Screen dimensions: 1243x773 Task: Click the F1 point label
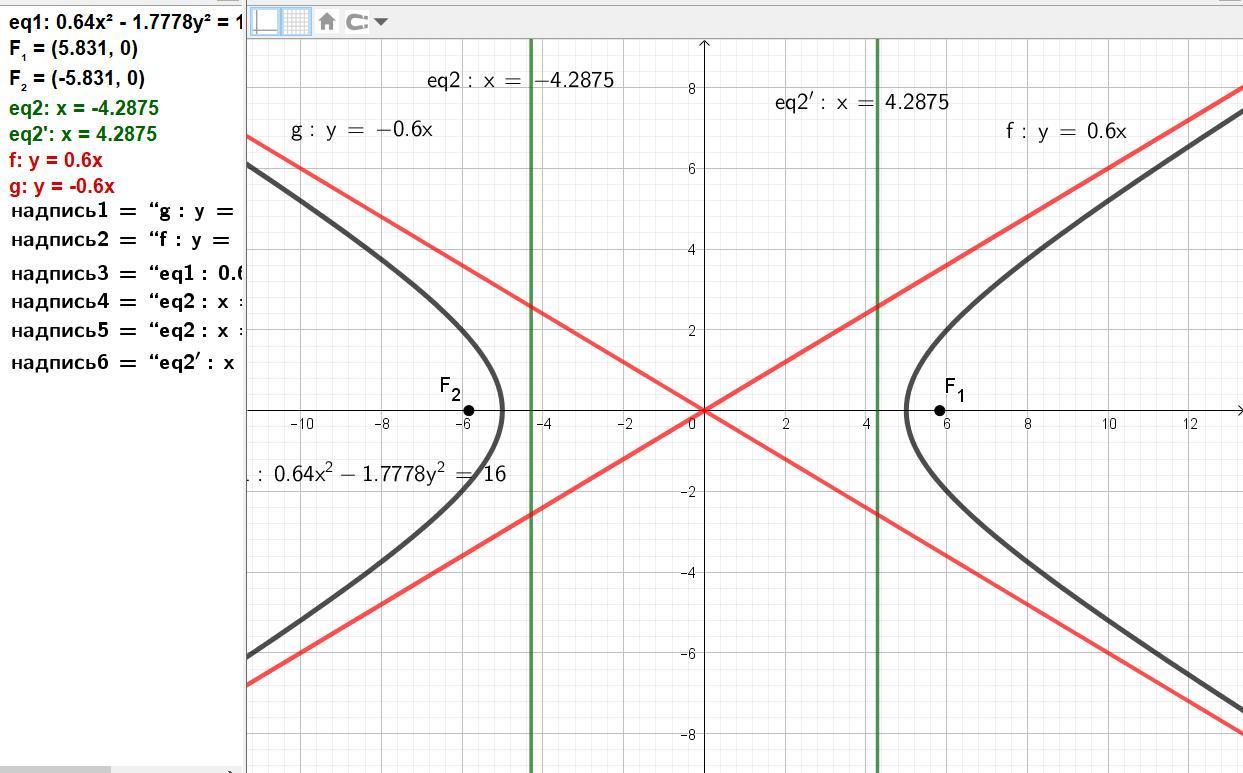tap(955, 390)
